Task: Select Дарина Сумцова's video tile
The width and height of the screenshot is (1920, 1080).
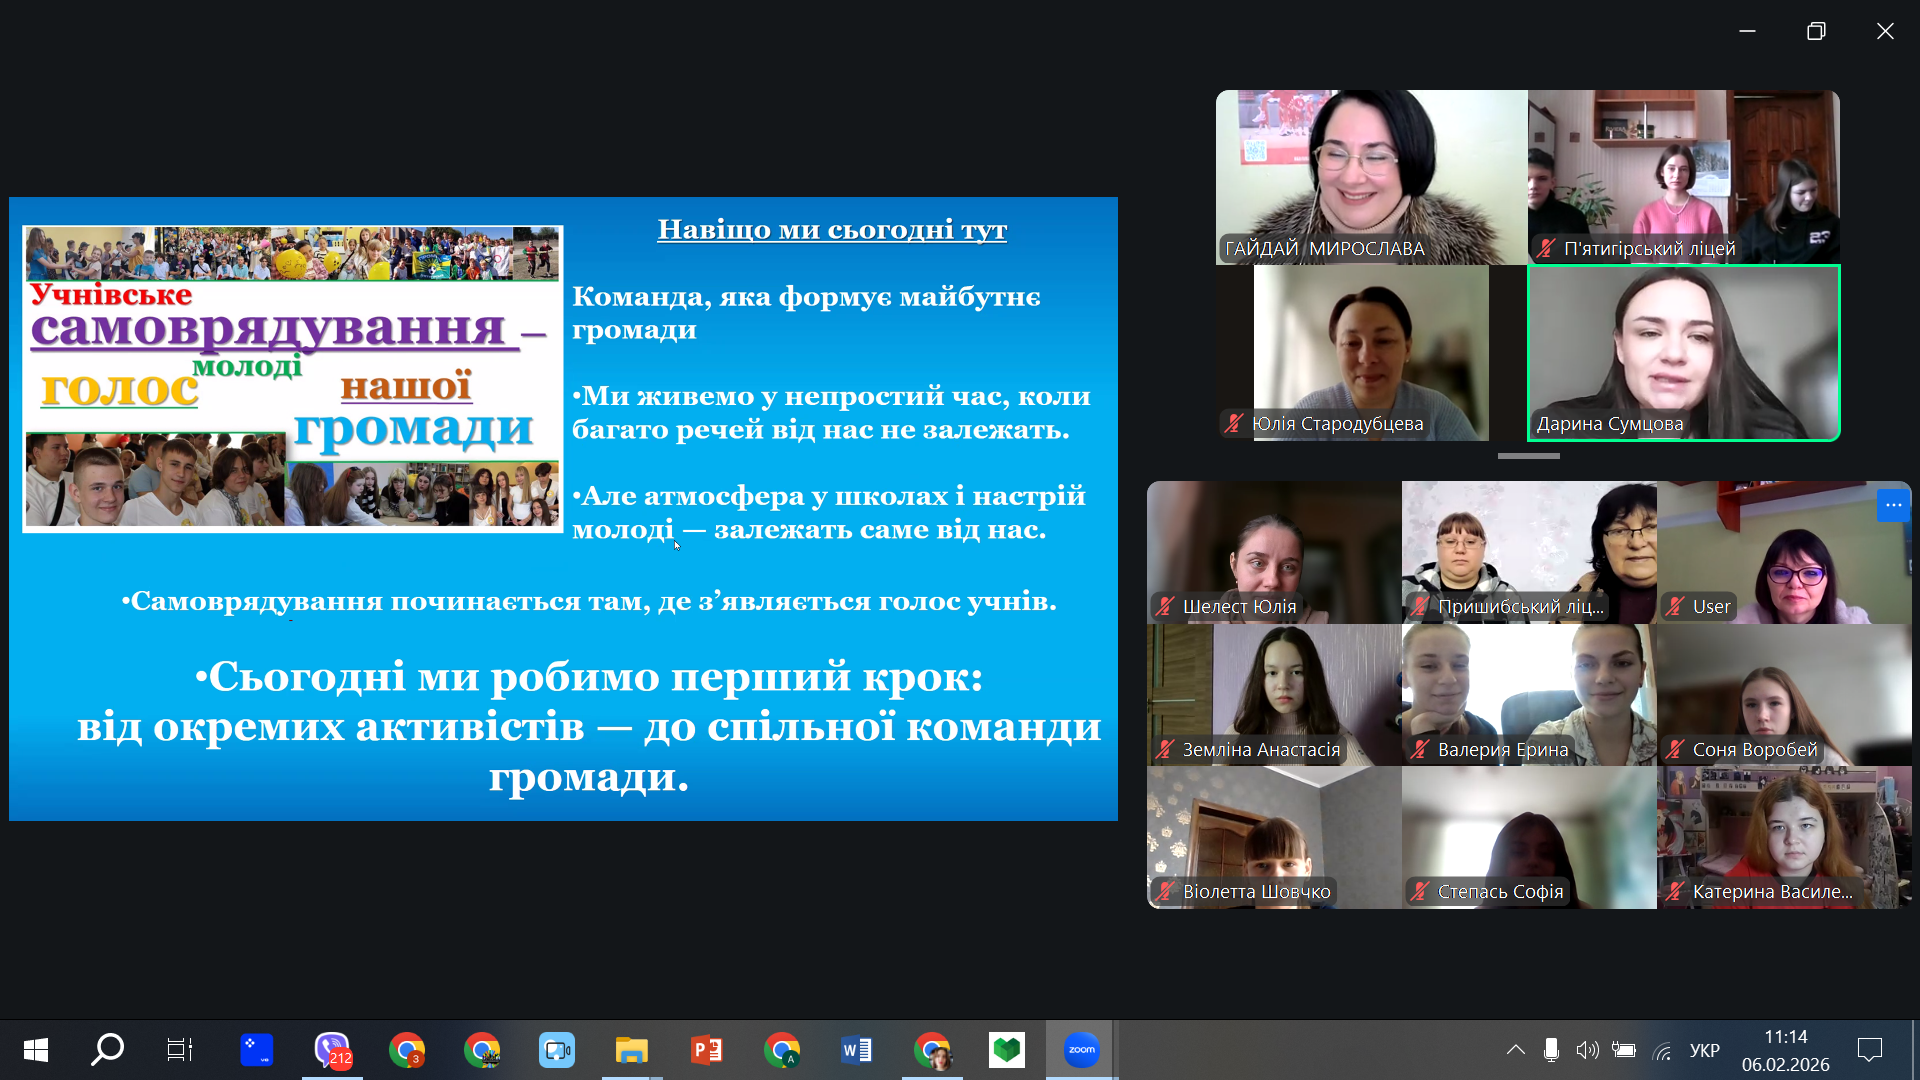Action: tap(1683, 352)
